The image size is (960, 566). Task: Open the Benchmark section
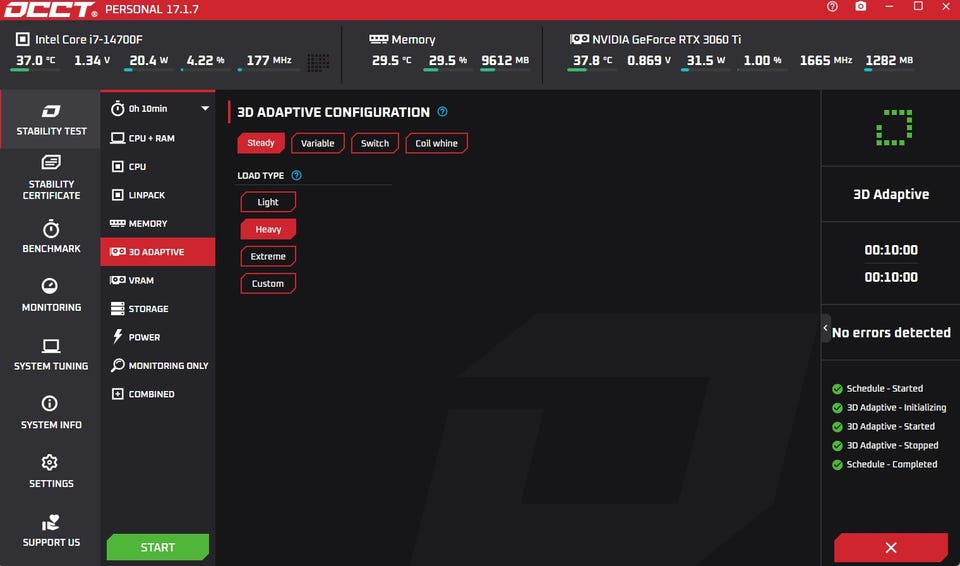[51, 236]
